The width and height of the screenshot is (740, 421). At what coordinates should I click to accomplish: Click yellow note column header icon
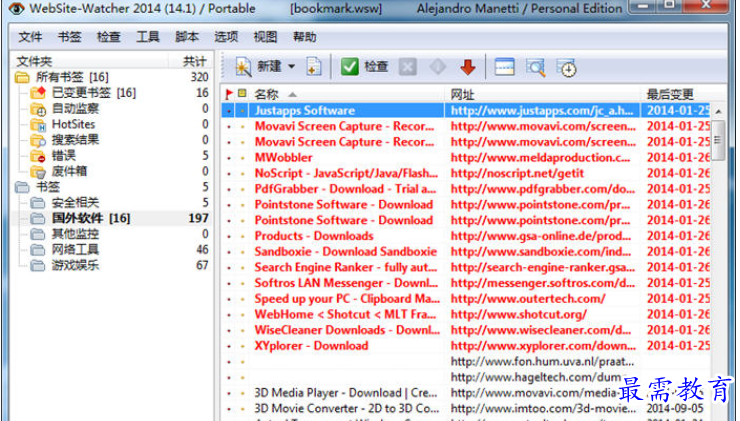coord(242,93)
